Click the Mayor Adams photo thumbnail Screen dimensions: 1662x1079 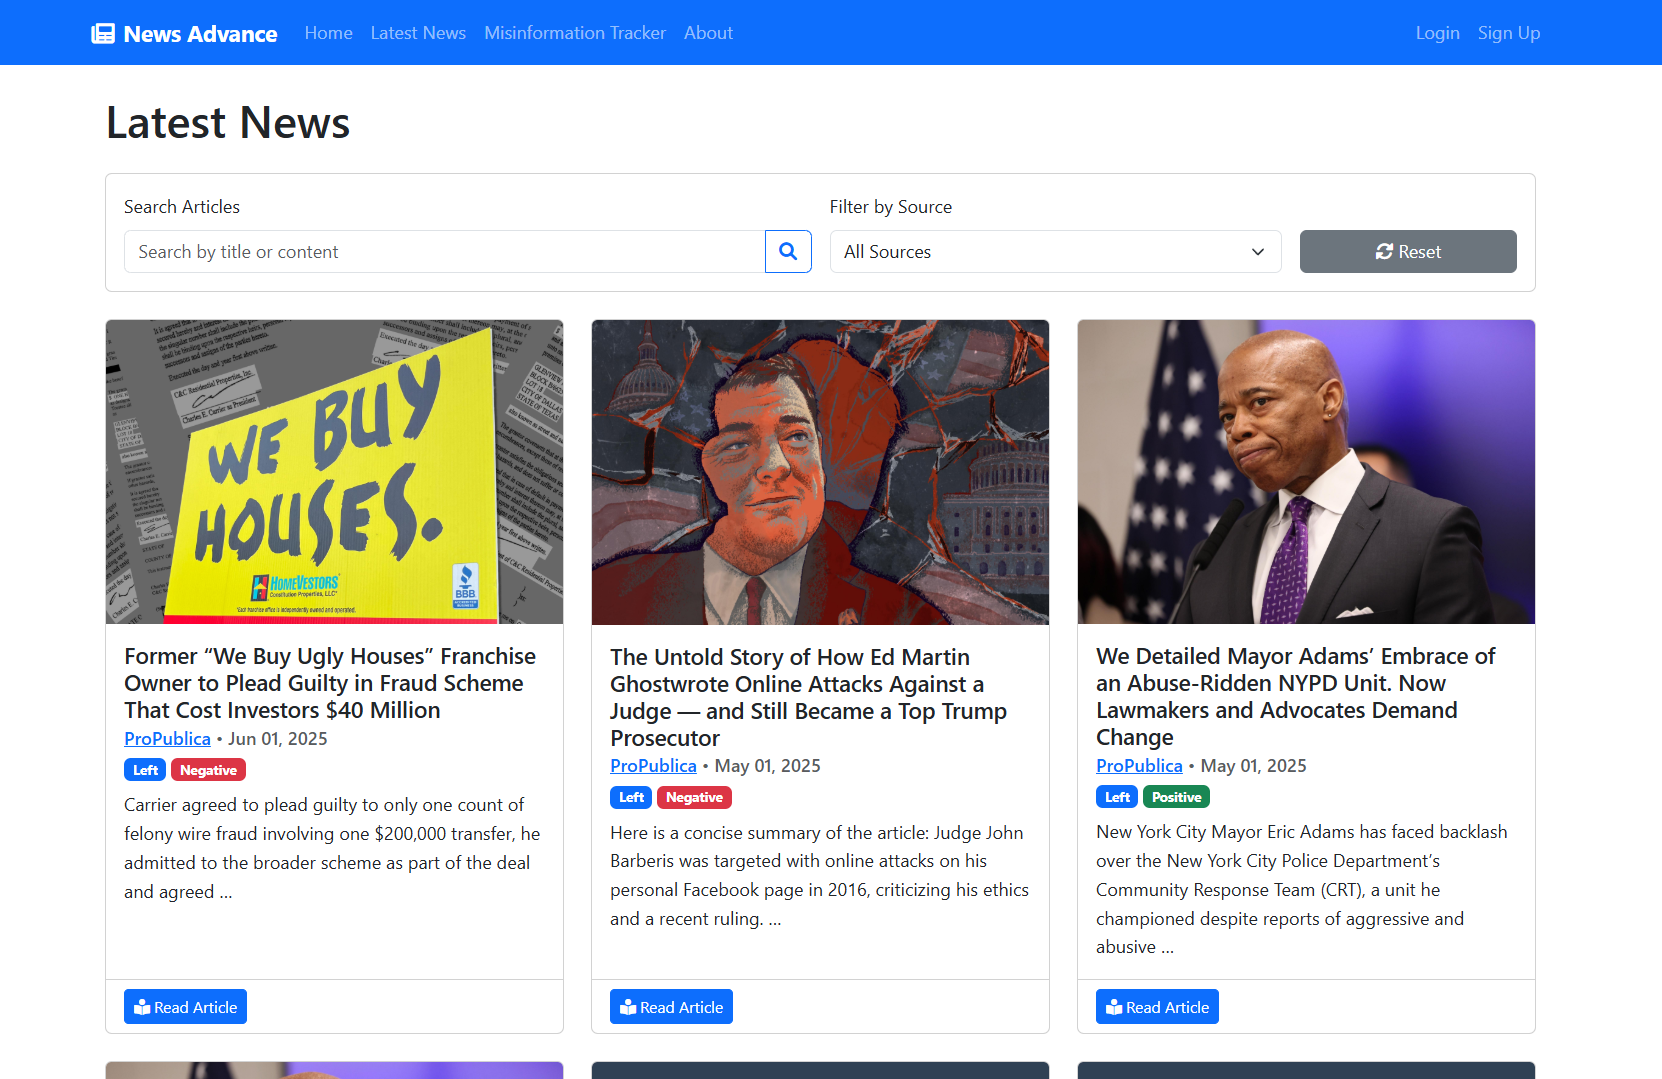(x=1306, y=472)
